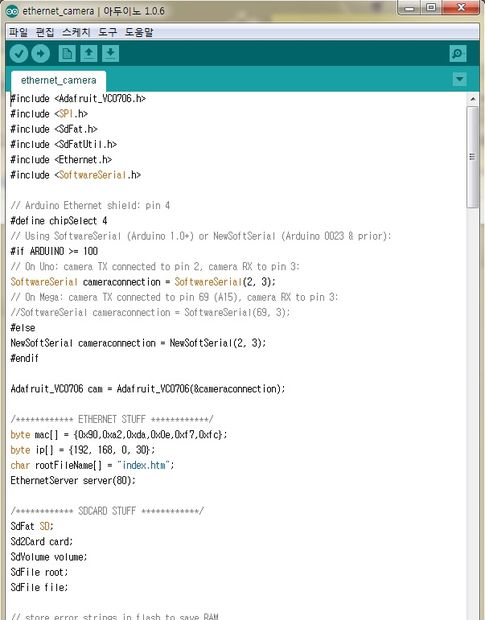Maximize the Arduino window

431,7
